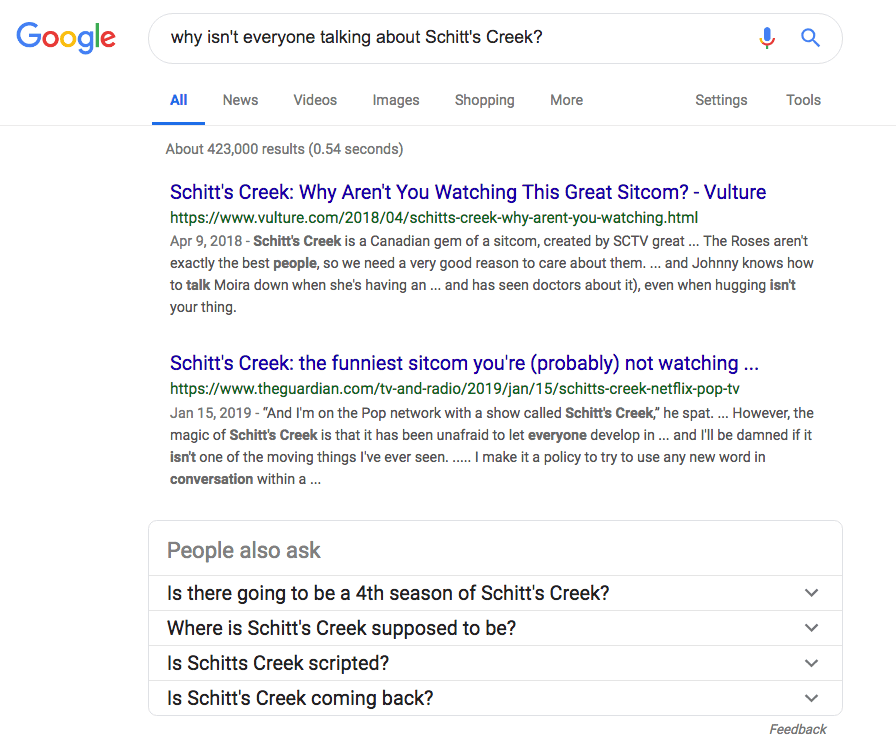The image size is (896, 751).
Task: Switch to the Videos tab
Action: (x=315, y=100)
